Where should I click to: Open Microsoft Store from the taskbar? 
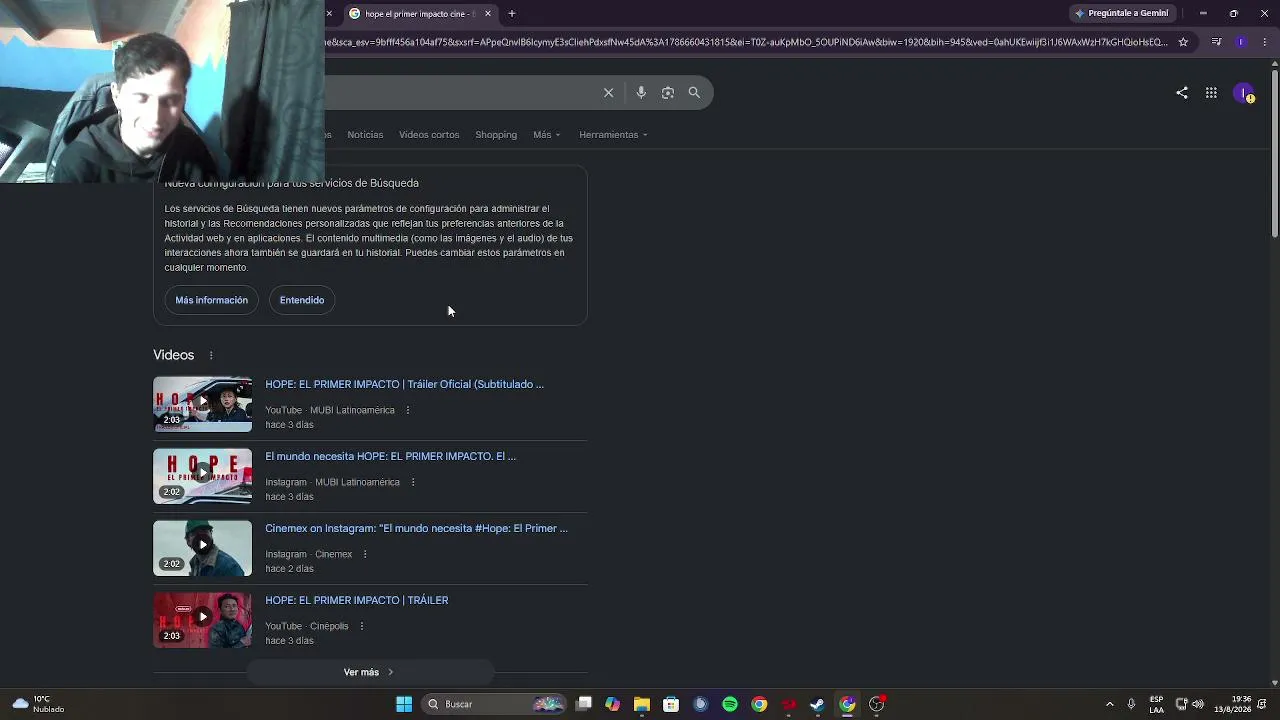click(x=671, y=704)
